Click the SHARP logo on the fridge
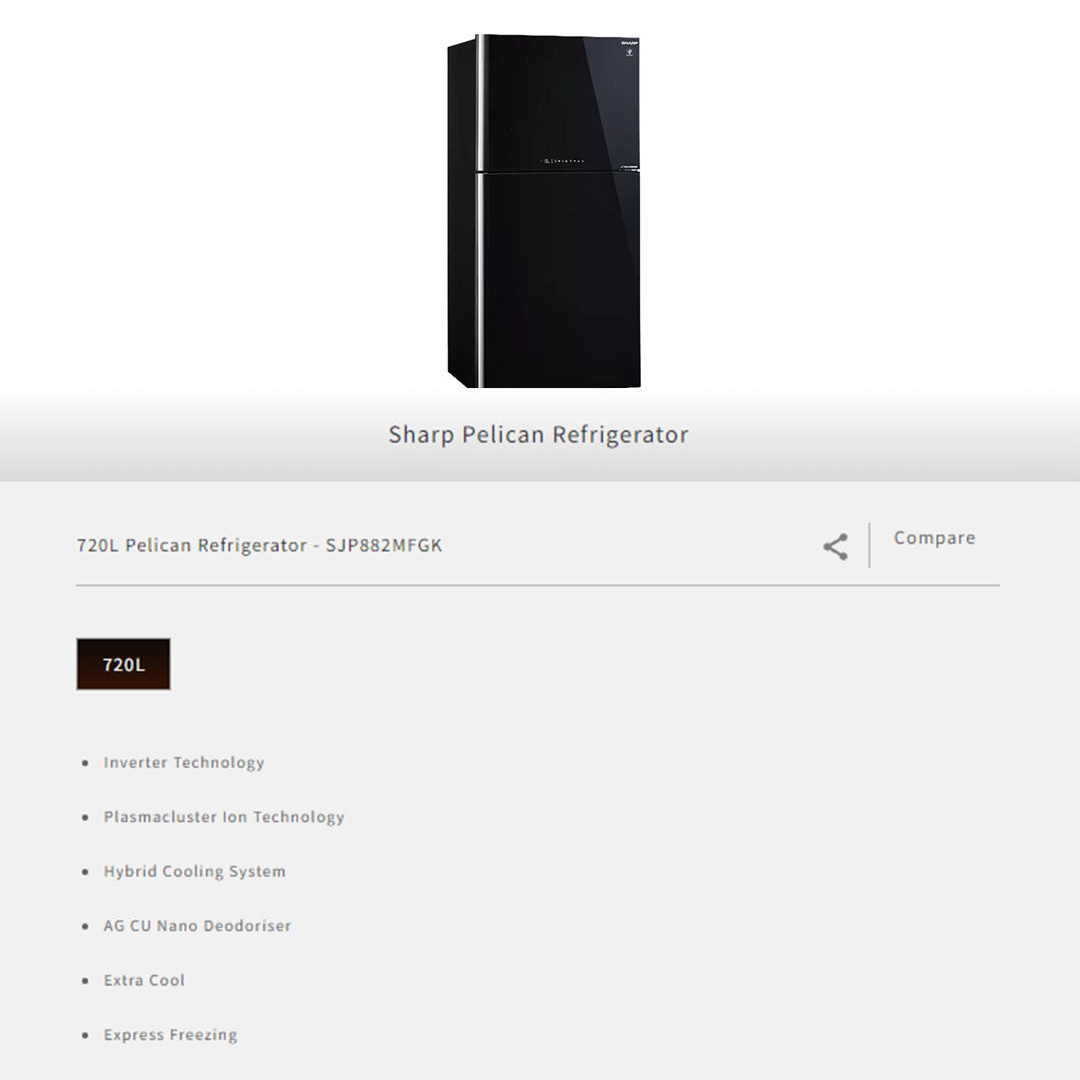Viewport: 1080px width, 1080px height. tap(629, 43)
